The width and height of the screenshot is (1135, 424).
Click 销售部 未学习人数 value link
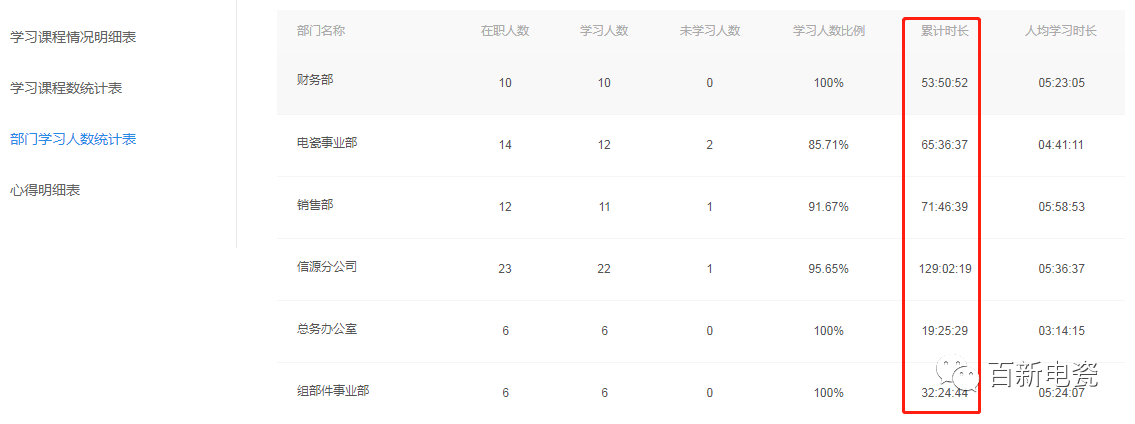point(710,207)
